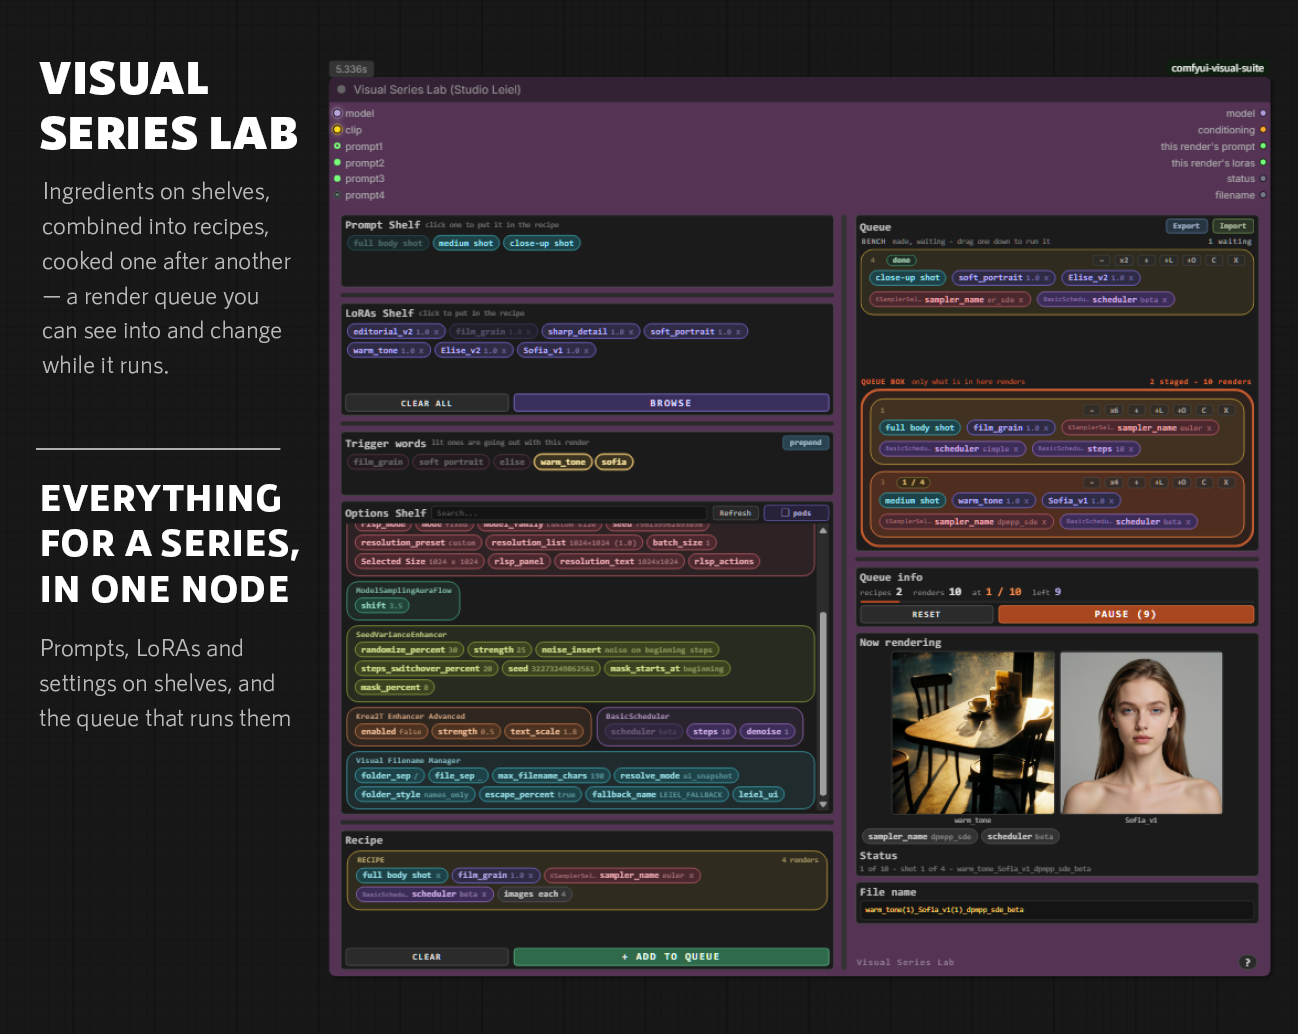Click BROWSE in the LoRAs Shelf
The image size is (1298, 1034).
click(x=671, y=403)
